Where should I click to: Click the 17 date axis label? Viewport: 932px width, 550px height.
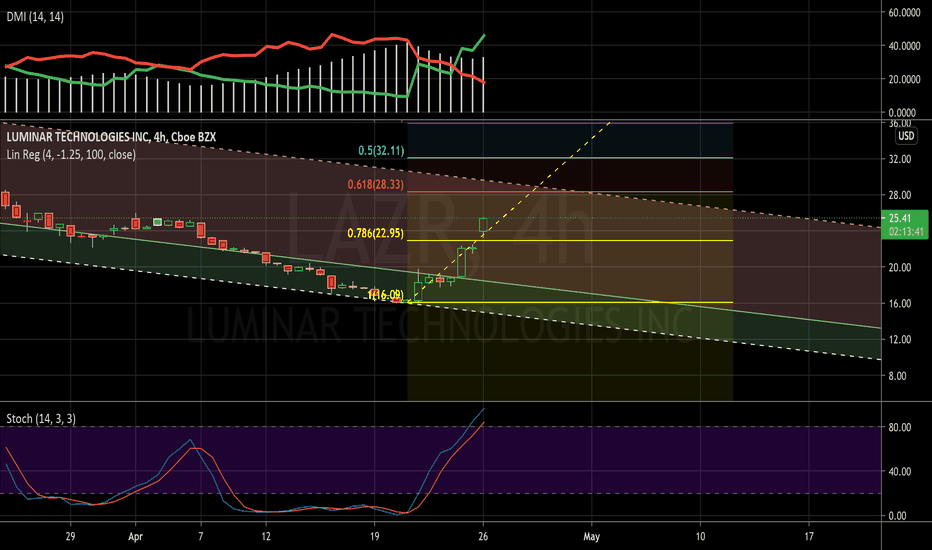[x=809, y=536]
